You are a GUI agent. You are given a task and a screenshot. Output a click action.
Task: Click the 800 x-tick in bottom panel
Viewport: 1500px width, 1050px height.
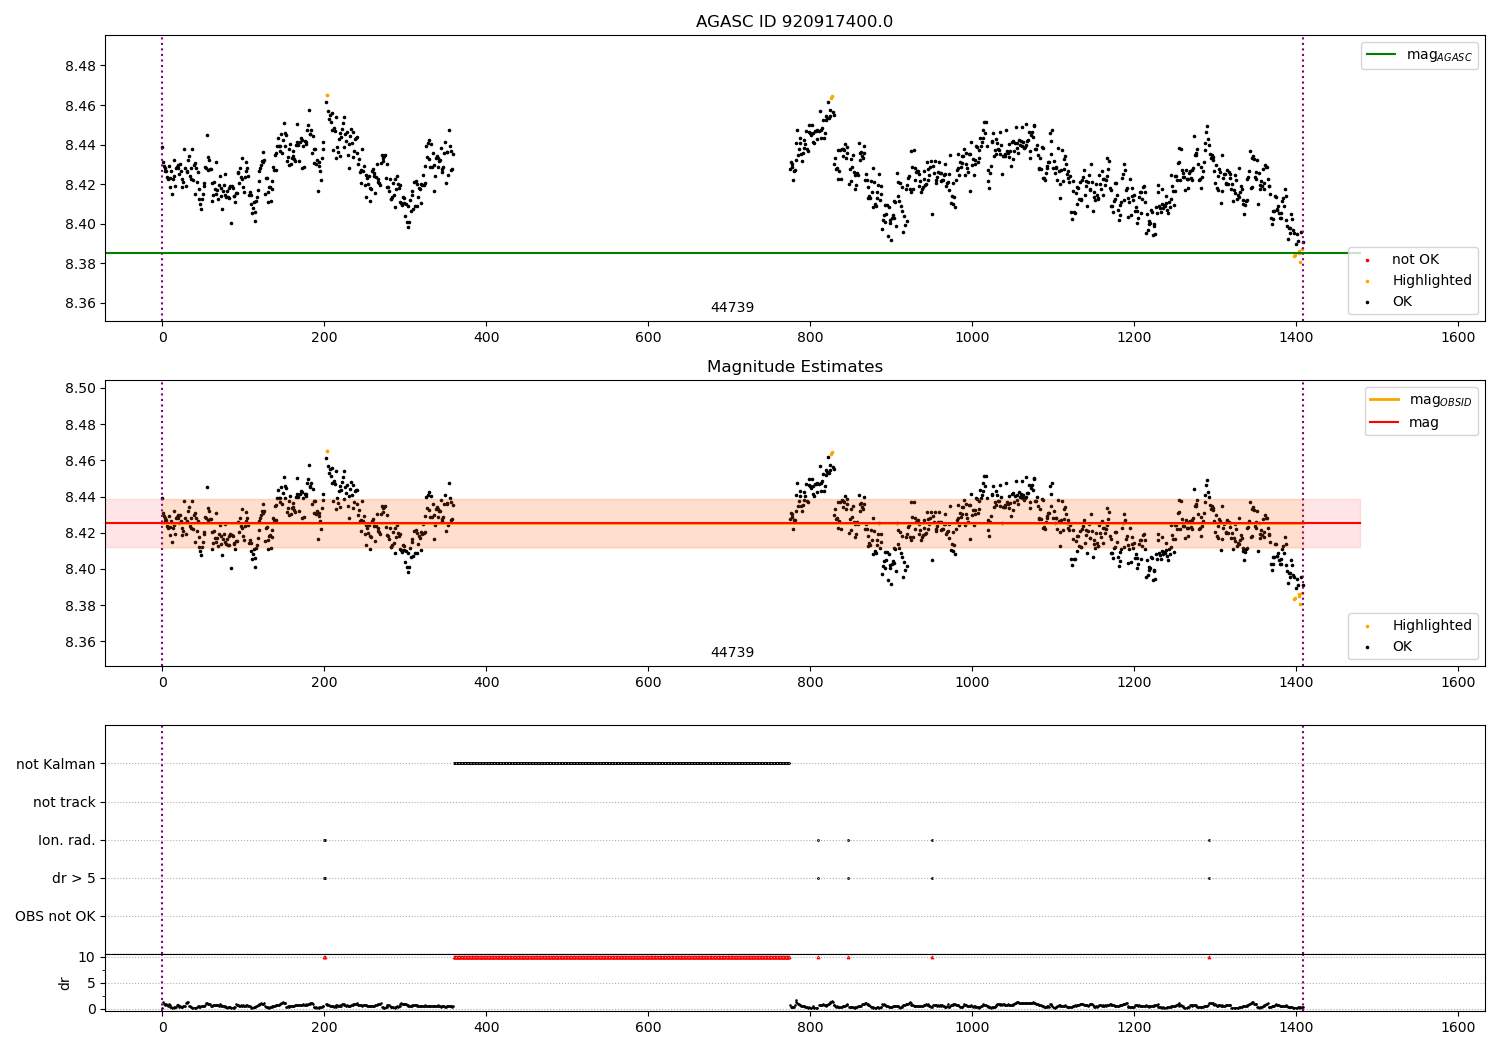coord(810,1027)
